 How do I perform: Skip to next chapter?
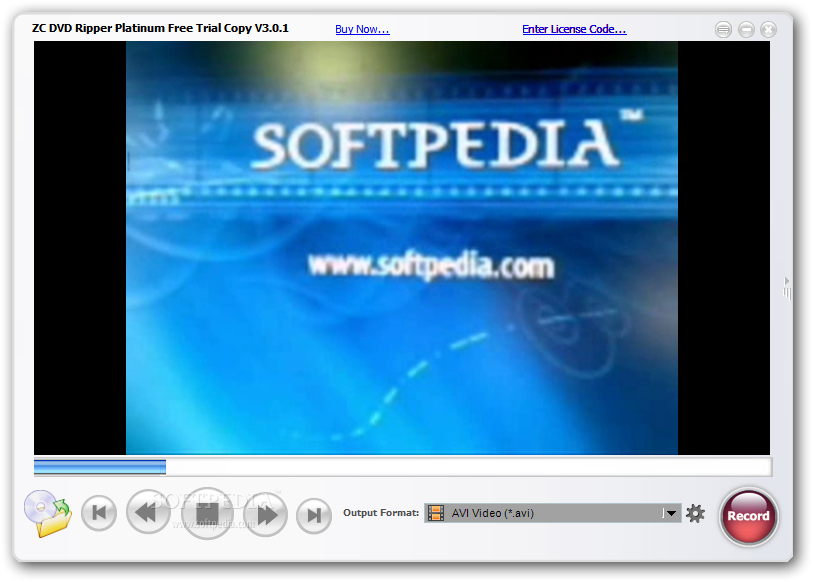tap(314, 516)
